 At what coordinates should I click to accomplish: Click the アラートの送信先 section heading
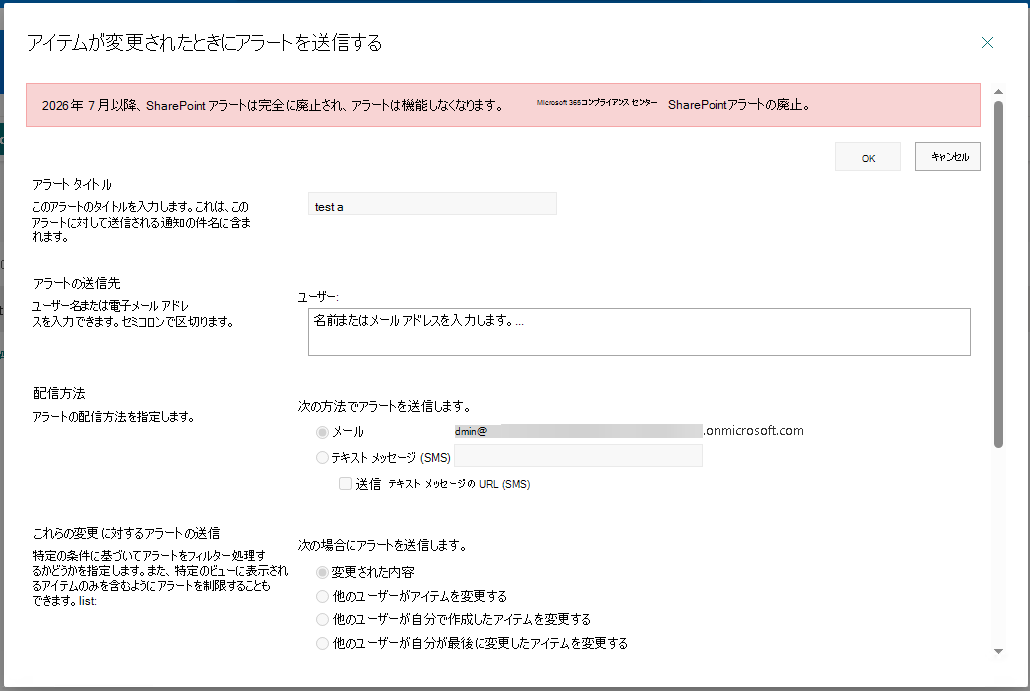click(77, 283)
